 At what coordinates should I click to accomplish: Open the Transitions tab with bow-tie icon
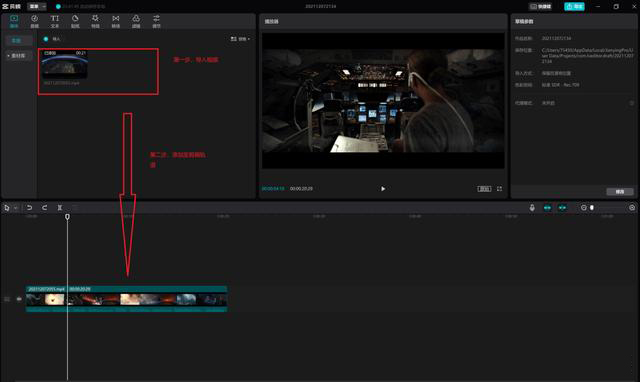[x=116, y=21]
